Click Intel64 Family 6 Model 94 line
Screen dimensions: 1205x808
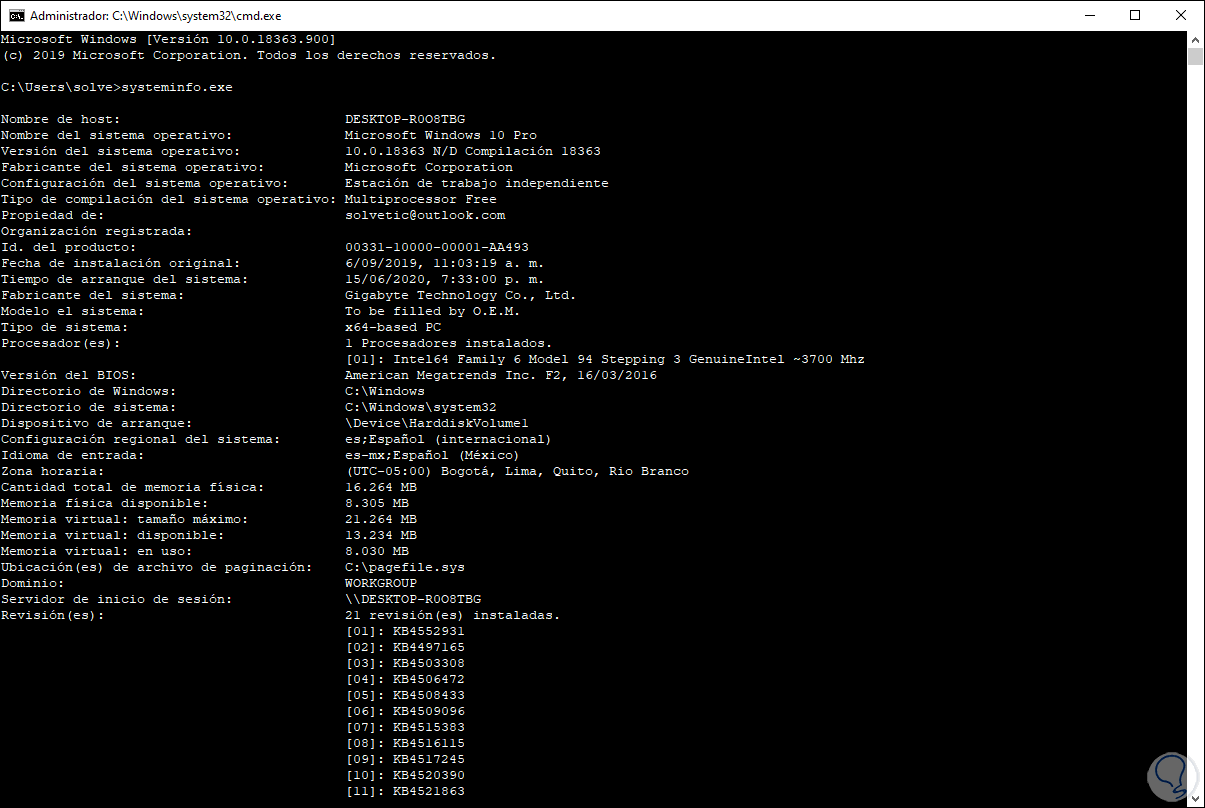coord(605,359)
